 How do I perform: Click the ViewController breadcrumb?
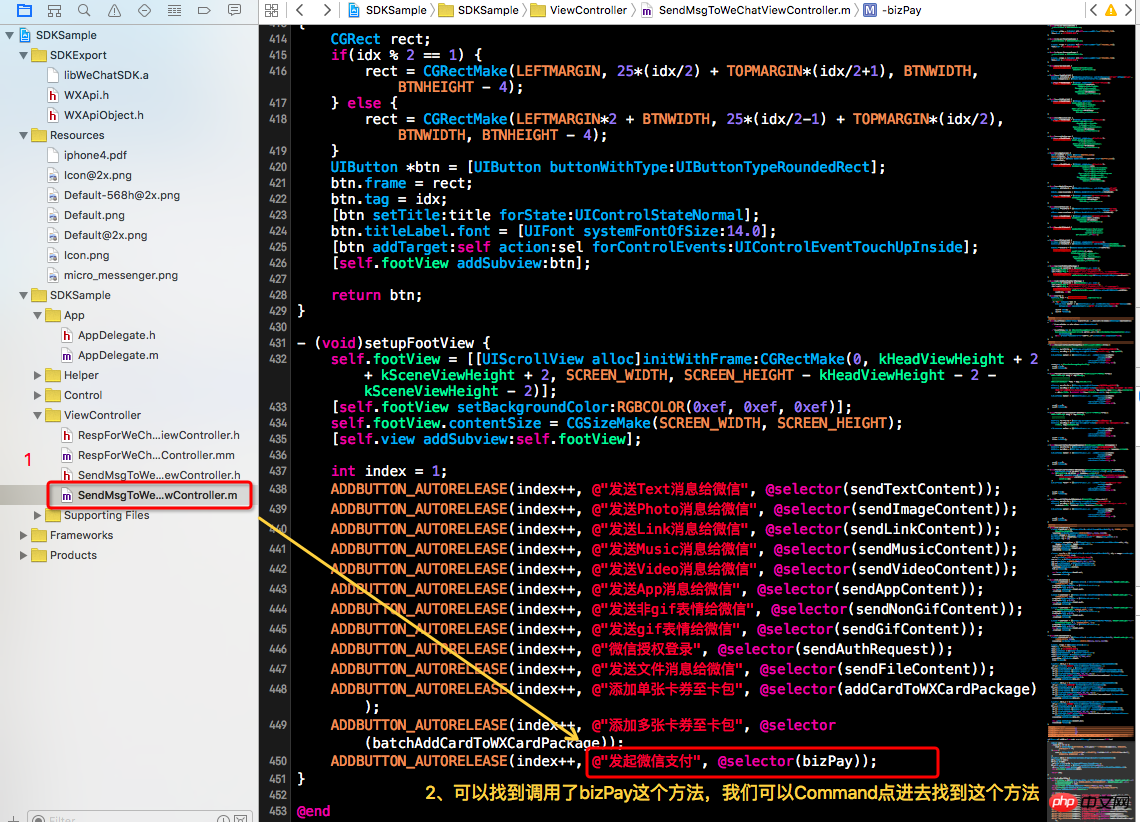click(x=579, y=10)
